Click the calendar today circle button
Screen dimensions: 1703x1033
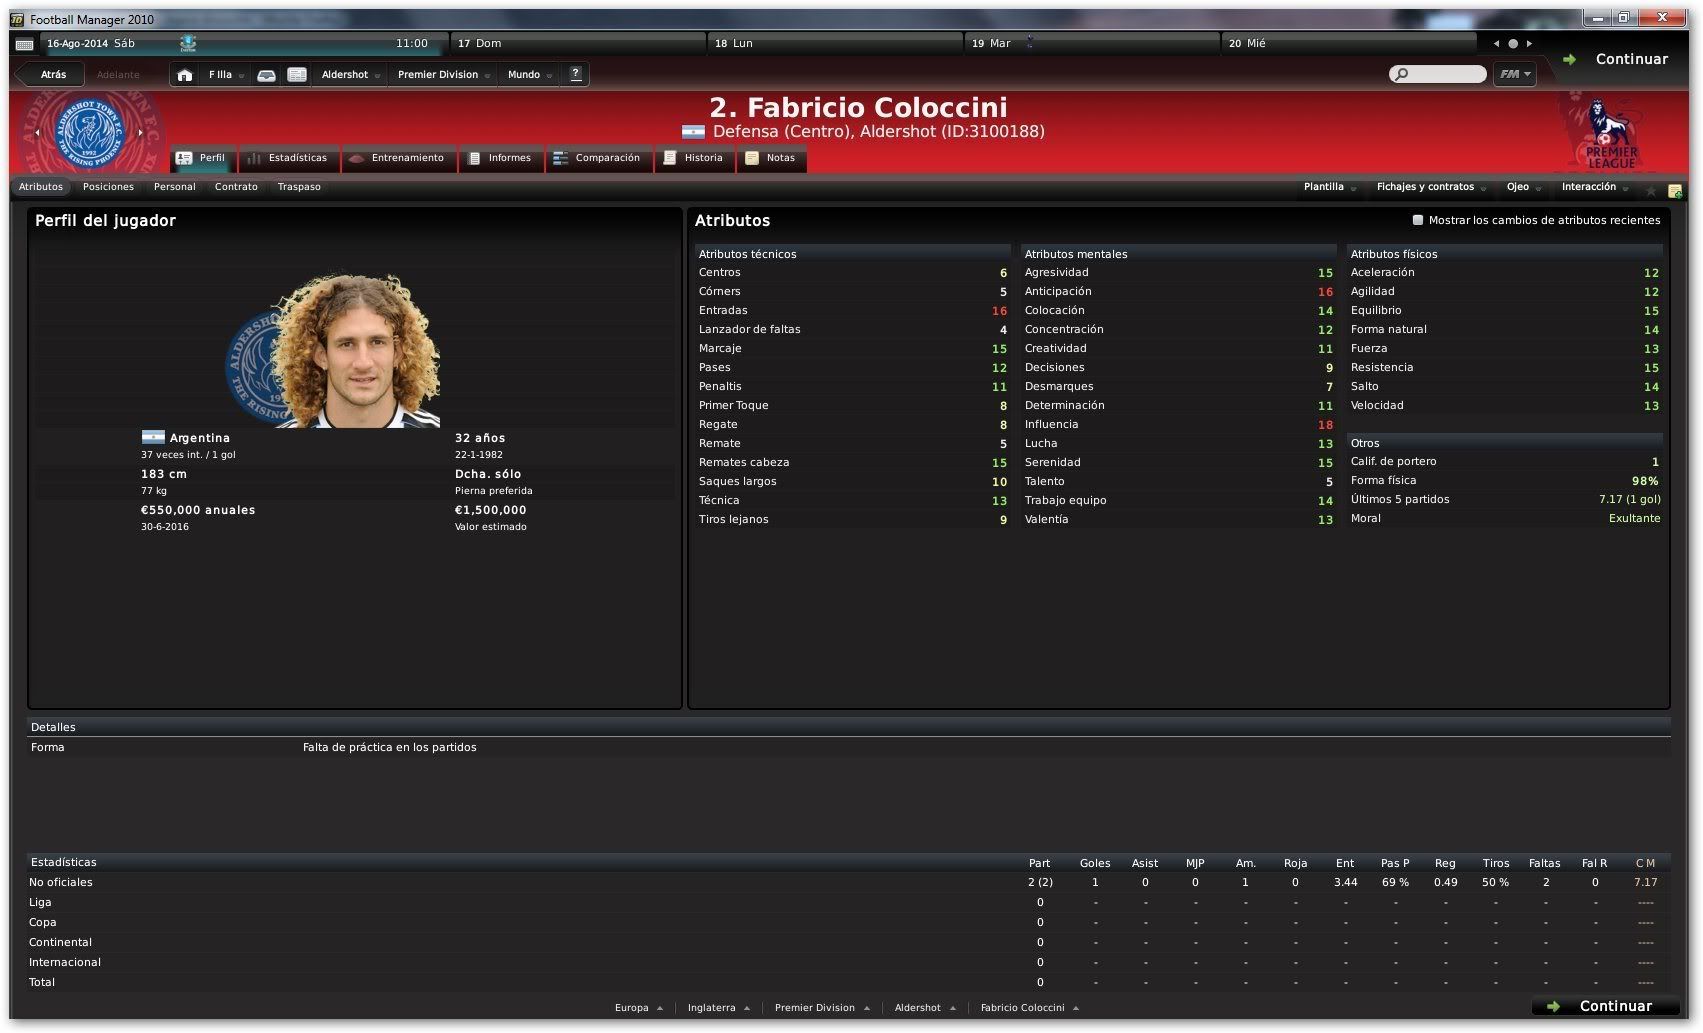(x=1513, y=44)
